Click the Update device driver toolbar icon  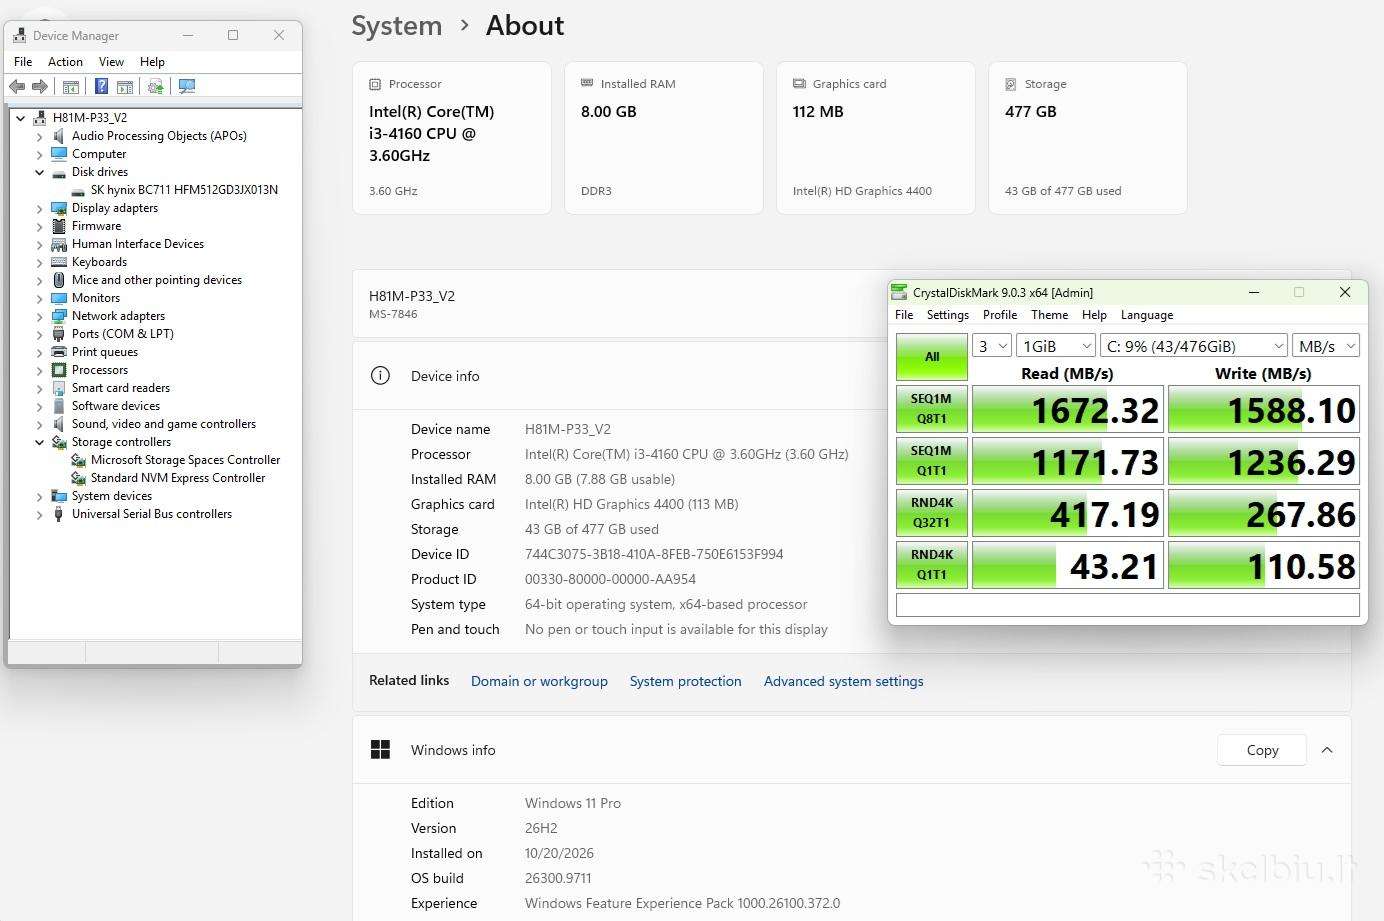[155, 87]
